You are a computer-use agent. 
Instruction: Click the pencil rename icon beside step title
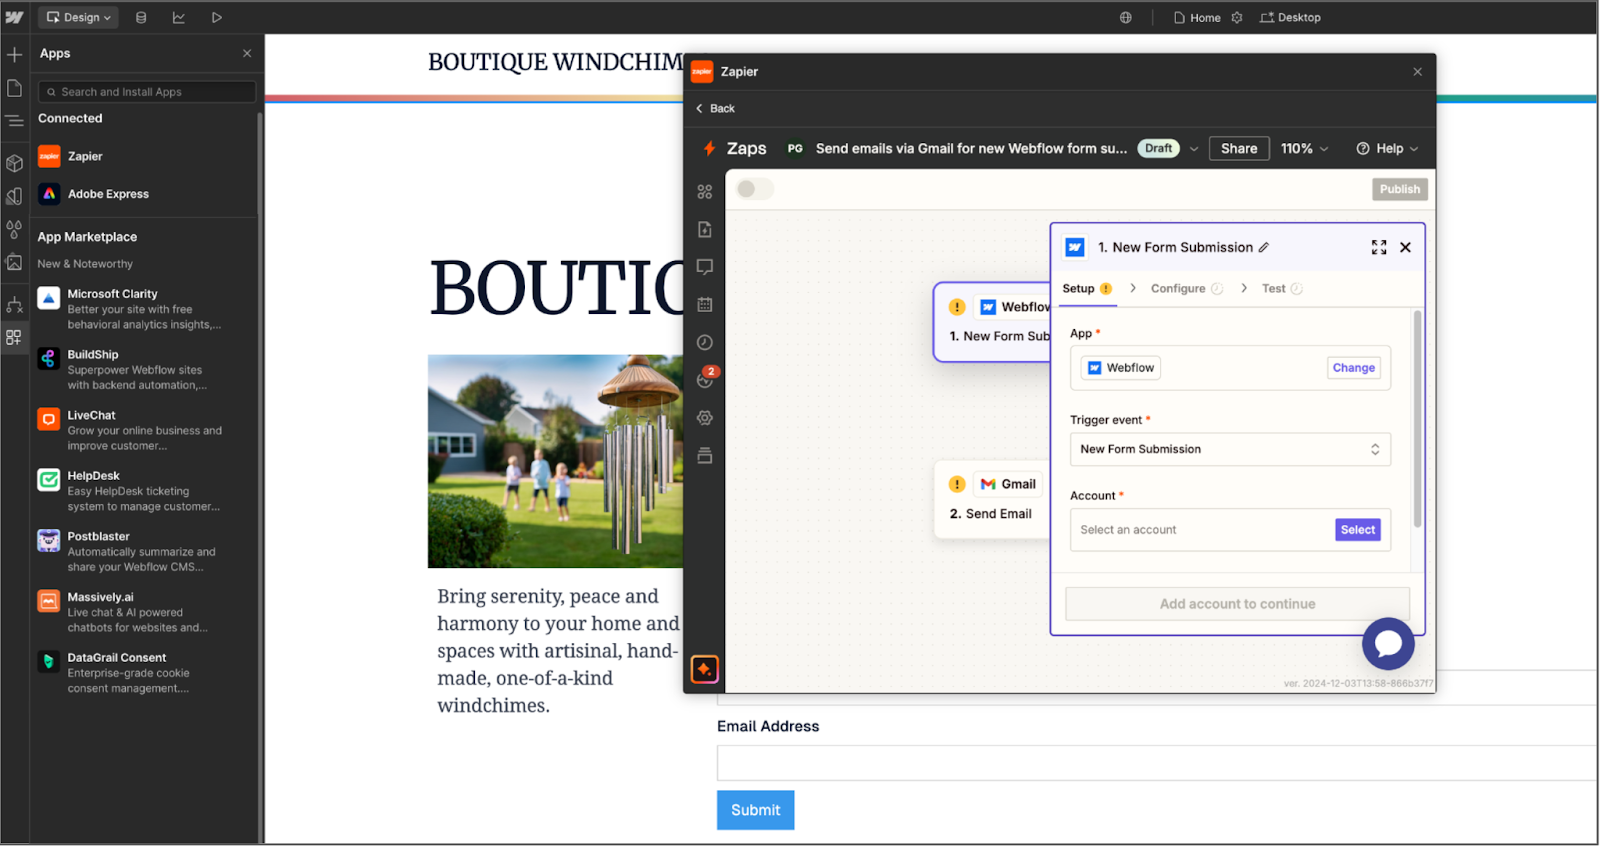pyautogui.click(x=1264, y=247)
